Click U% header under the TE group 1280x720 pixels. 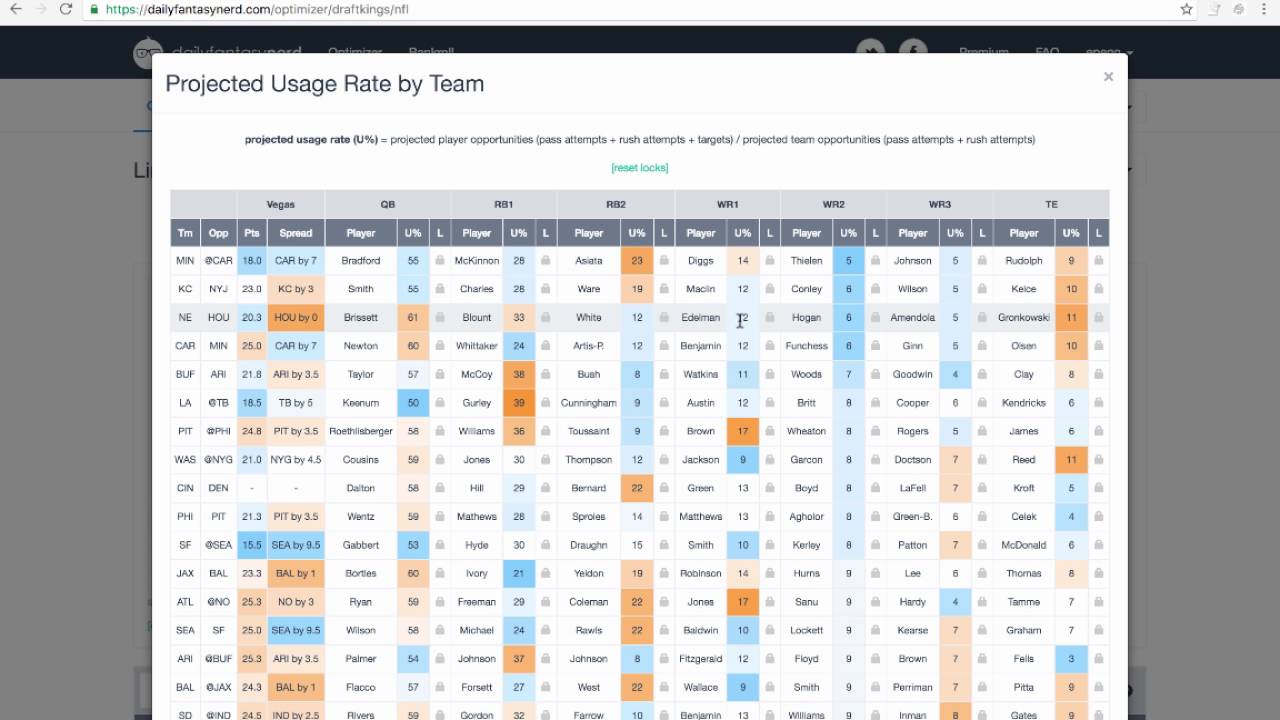tap(1071, 233)
